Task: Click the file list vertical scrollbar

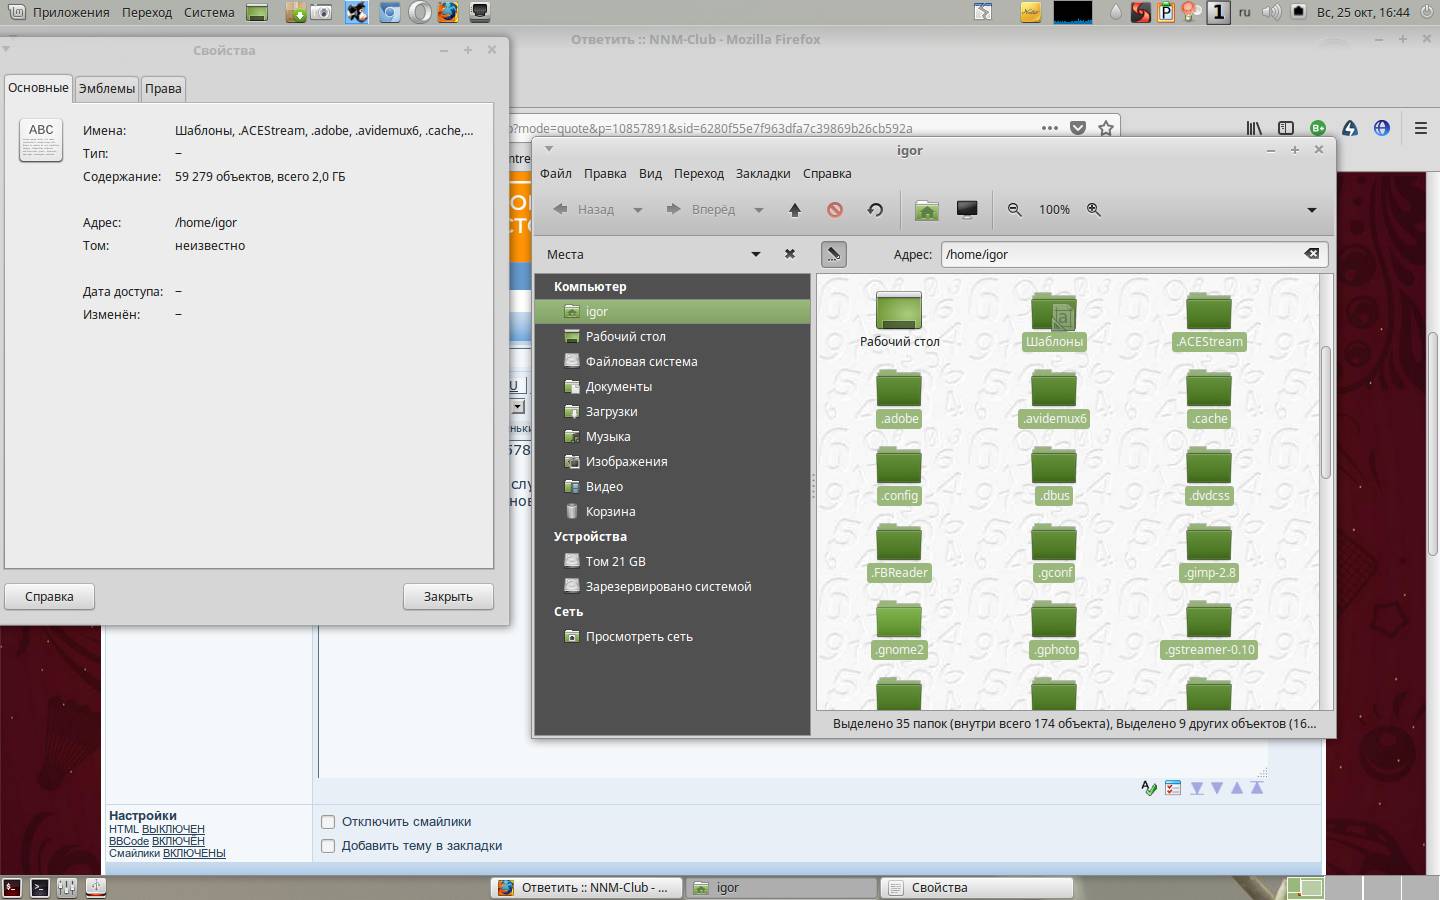Action: point(1326,410)
